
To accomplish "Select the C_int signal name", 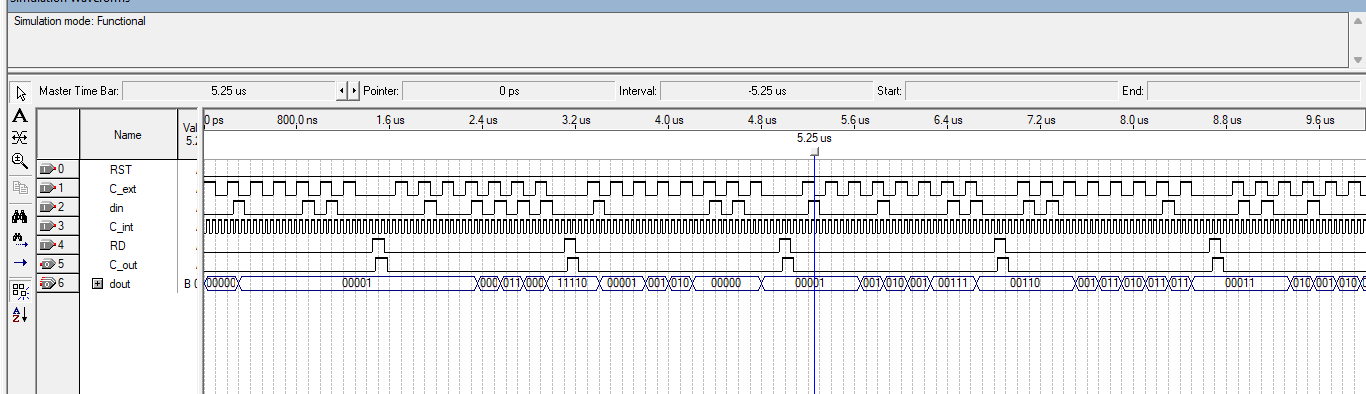I will pos(121,227).
